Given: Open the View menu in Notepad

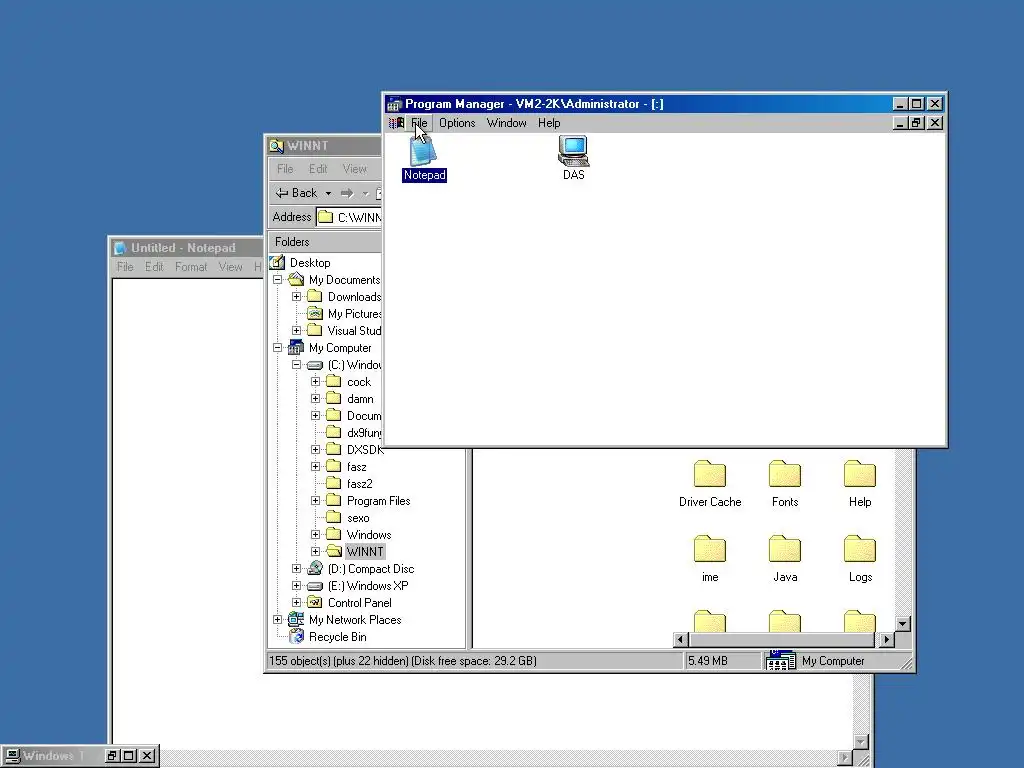Looking at the screenshot, I should tap(231, 266).
